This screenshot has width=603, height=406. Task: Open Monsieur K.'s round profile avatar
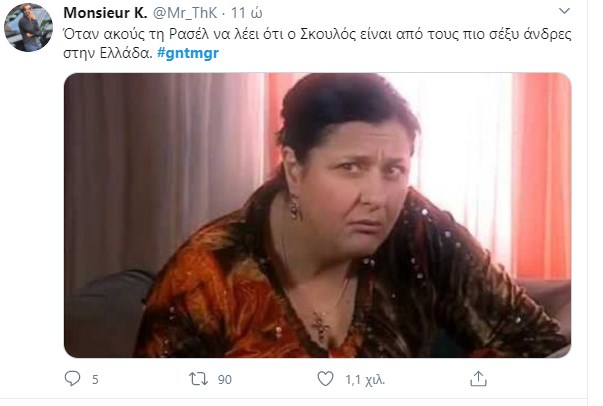click(x=28, y=27)
